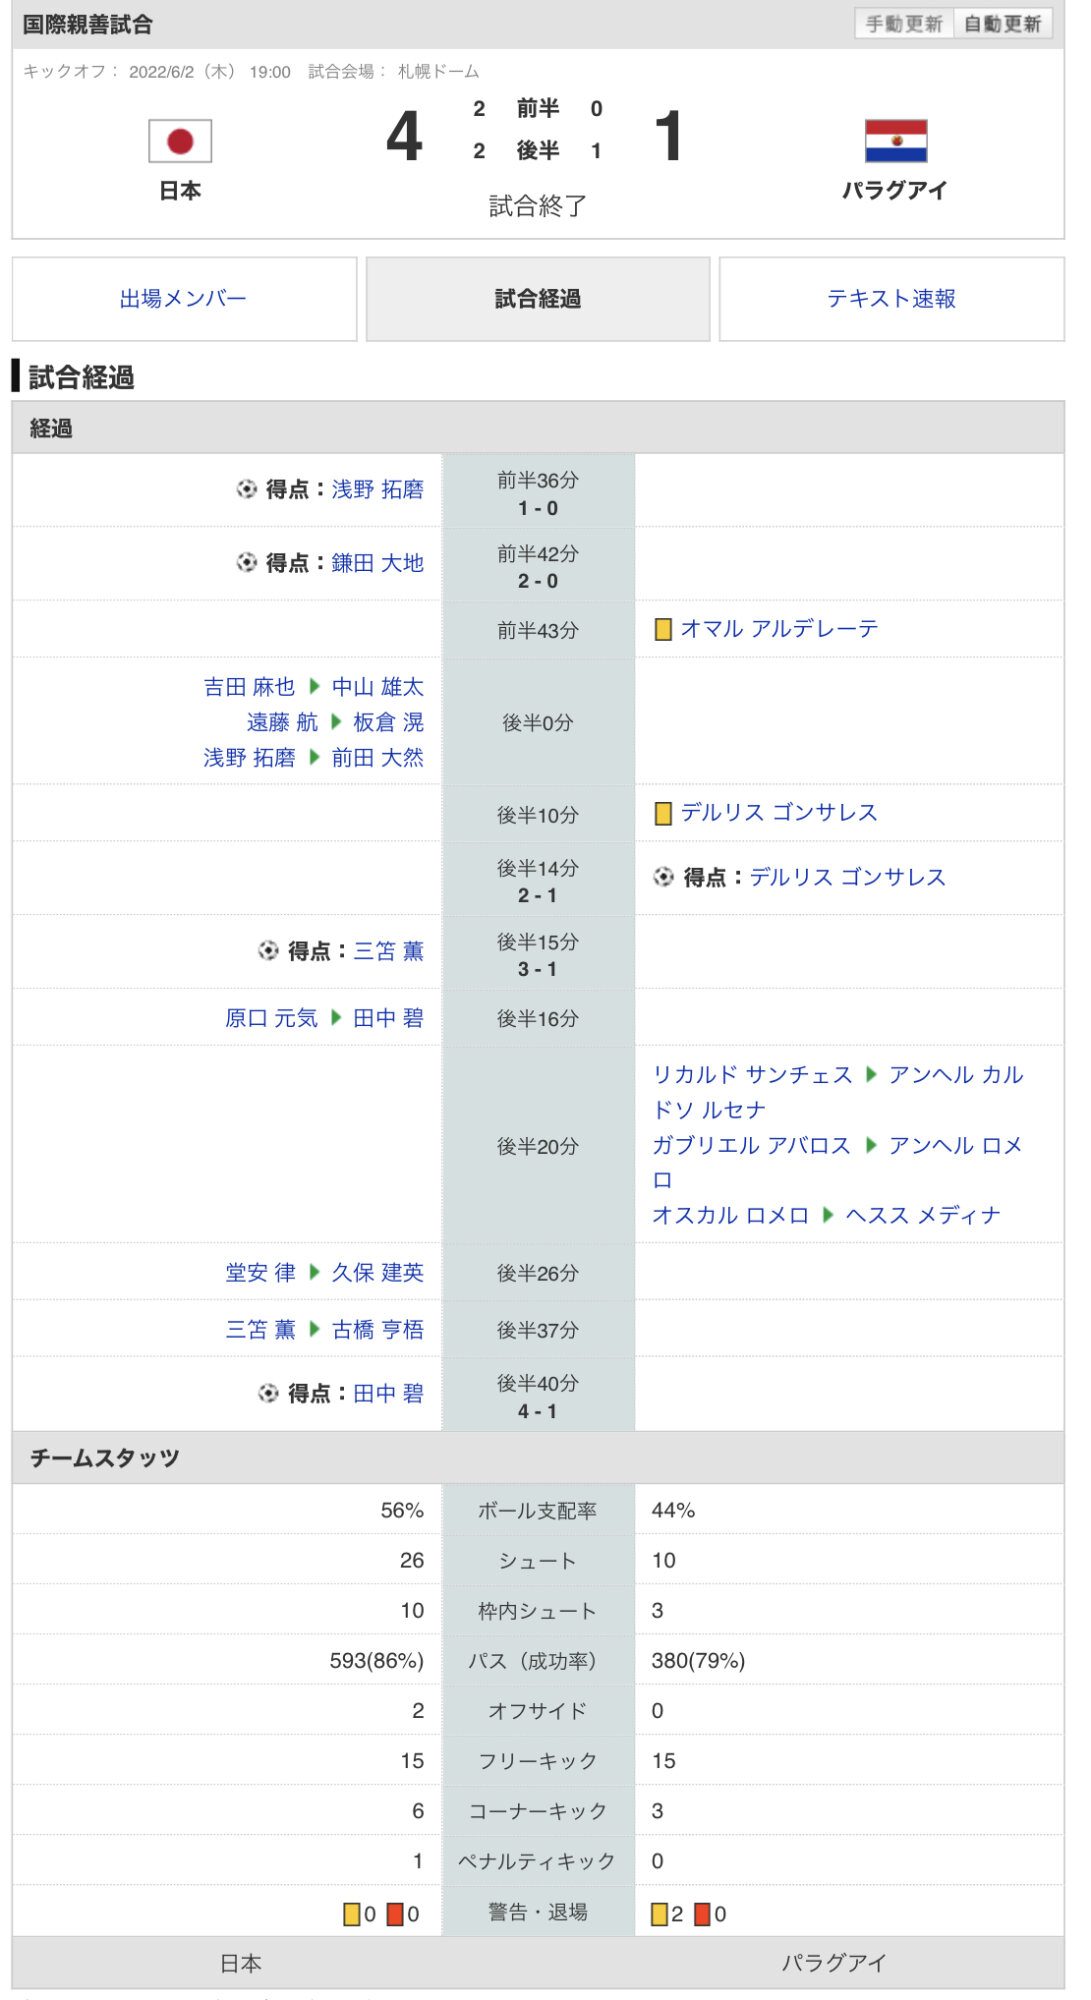Click Paraguay's red card indicator in team stats

click(x=702, y=1914)
